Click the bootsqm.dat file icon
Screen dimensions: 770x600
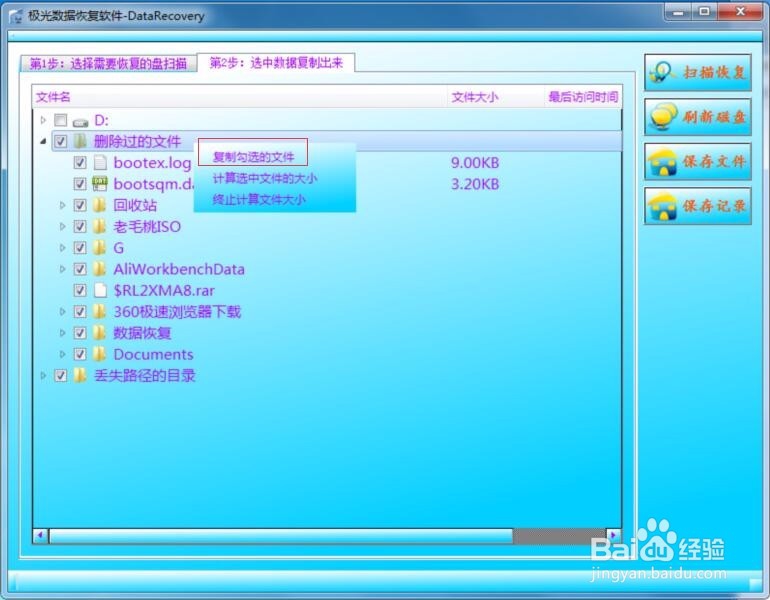tap(100, 184)
